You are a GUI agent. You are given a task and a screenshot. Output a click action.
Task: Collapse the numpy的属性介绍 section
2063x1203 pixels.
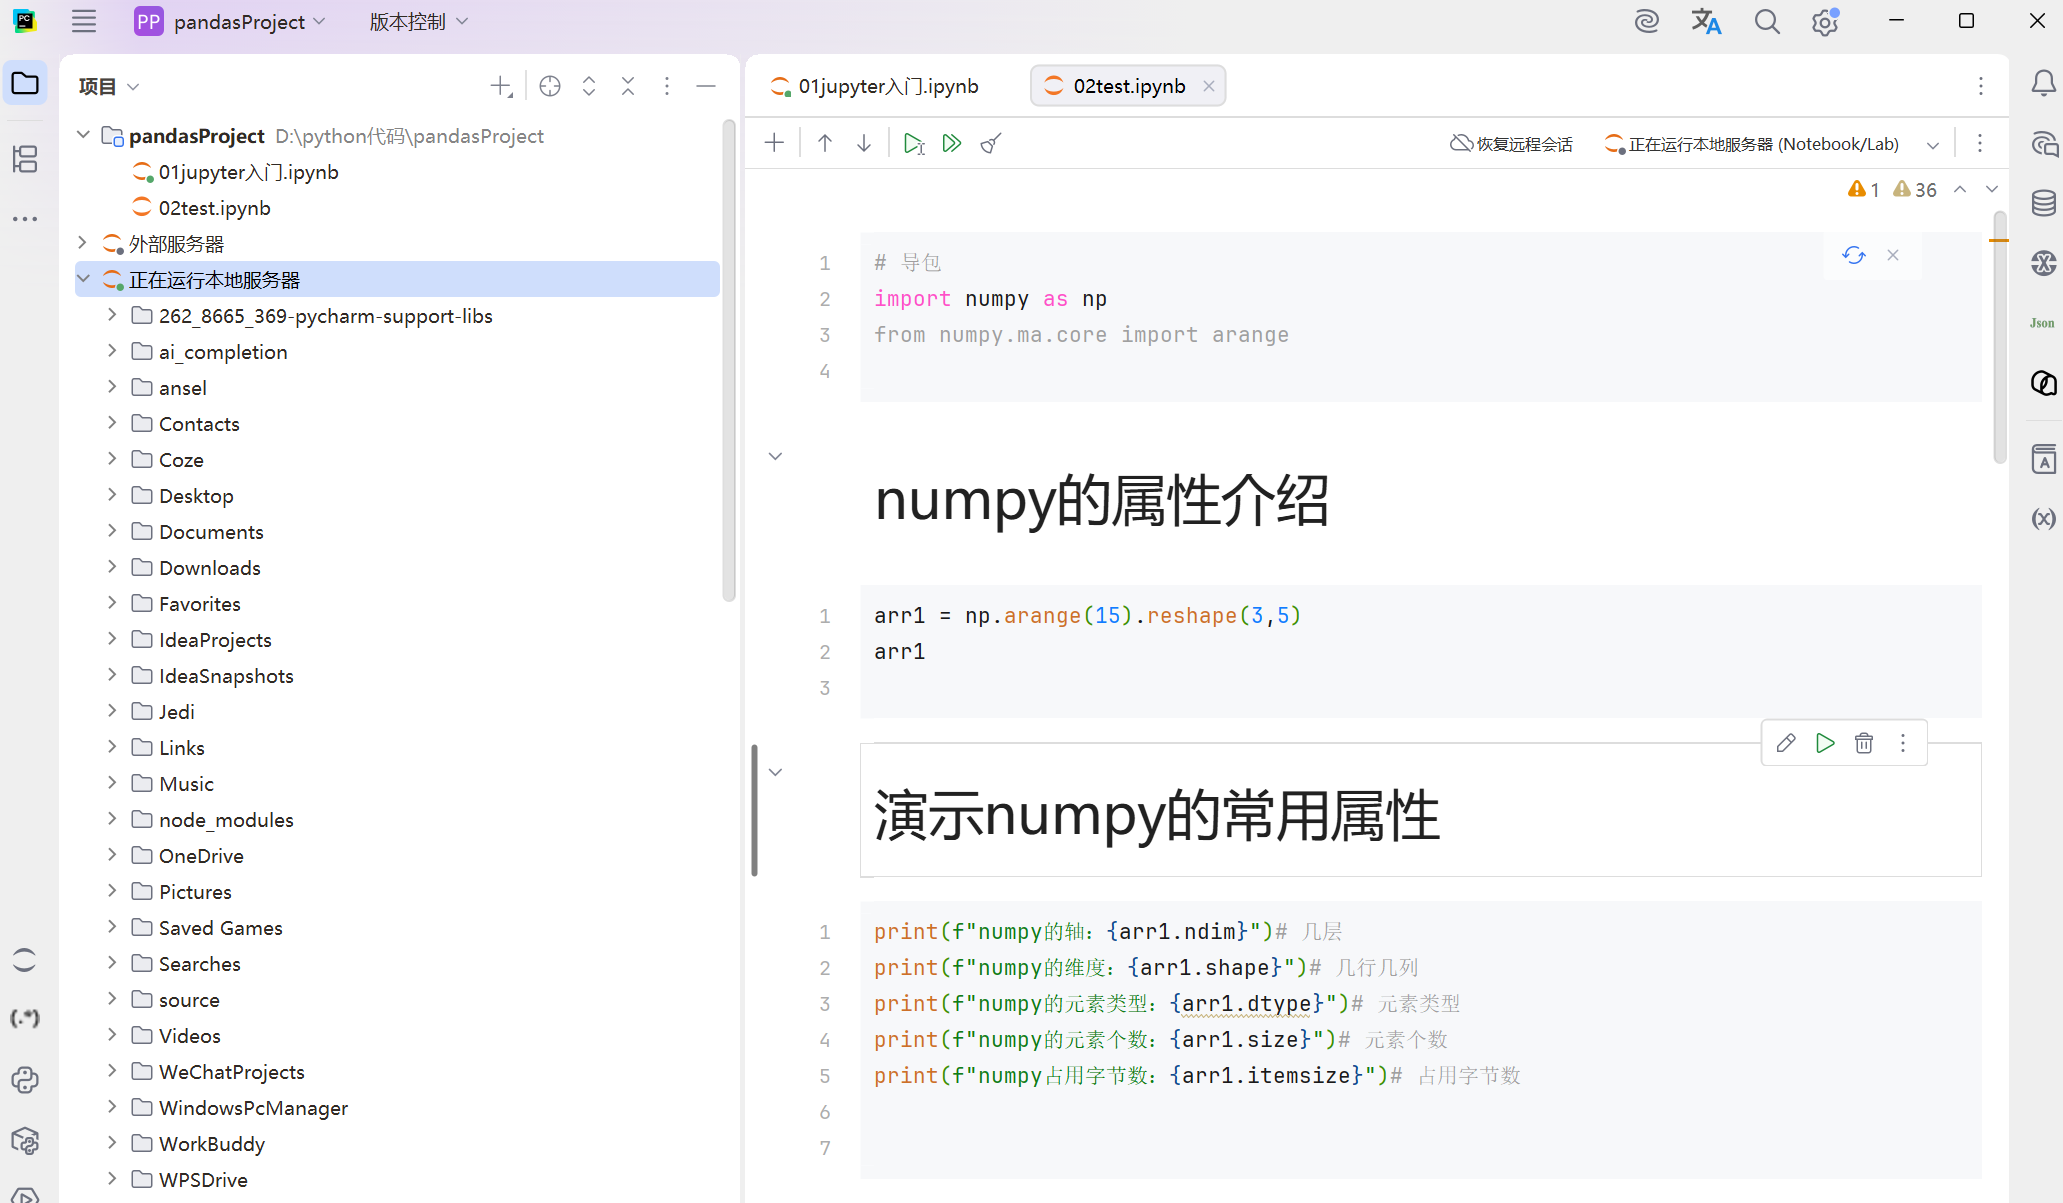click(x=775, y=456)
